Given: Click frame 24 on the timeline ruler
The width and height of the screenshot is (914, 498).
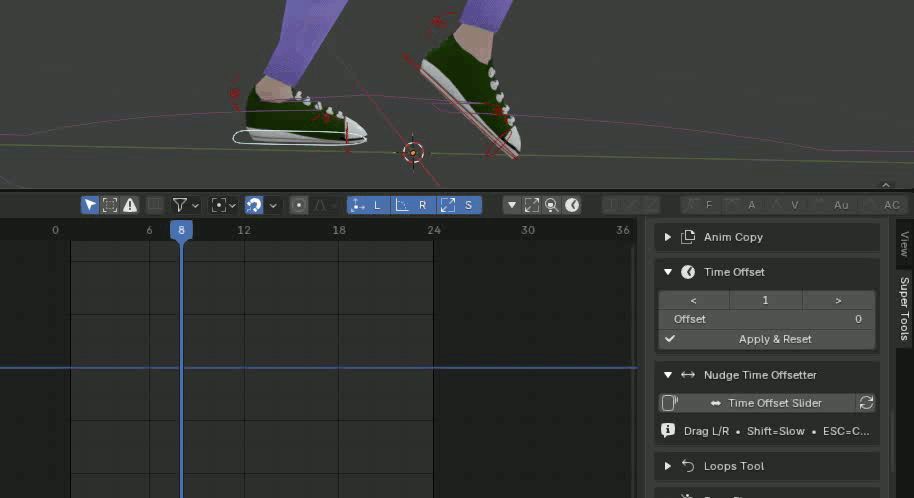Looking at the screenshot, I should tap(434, 230).
